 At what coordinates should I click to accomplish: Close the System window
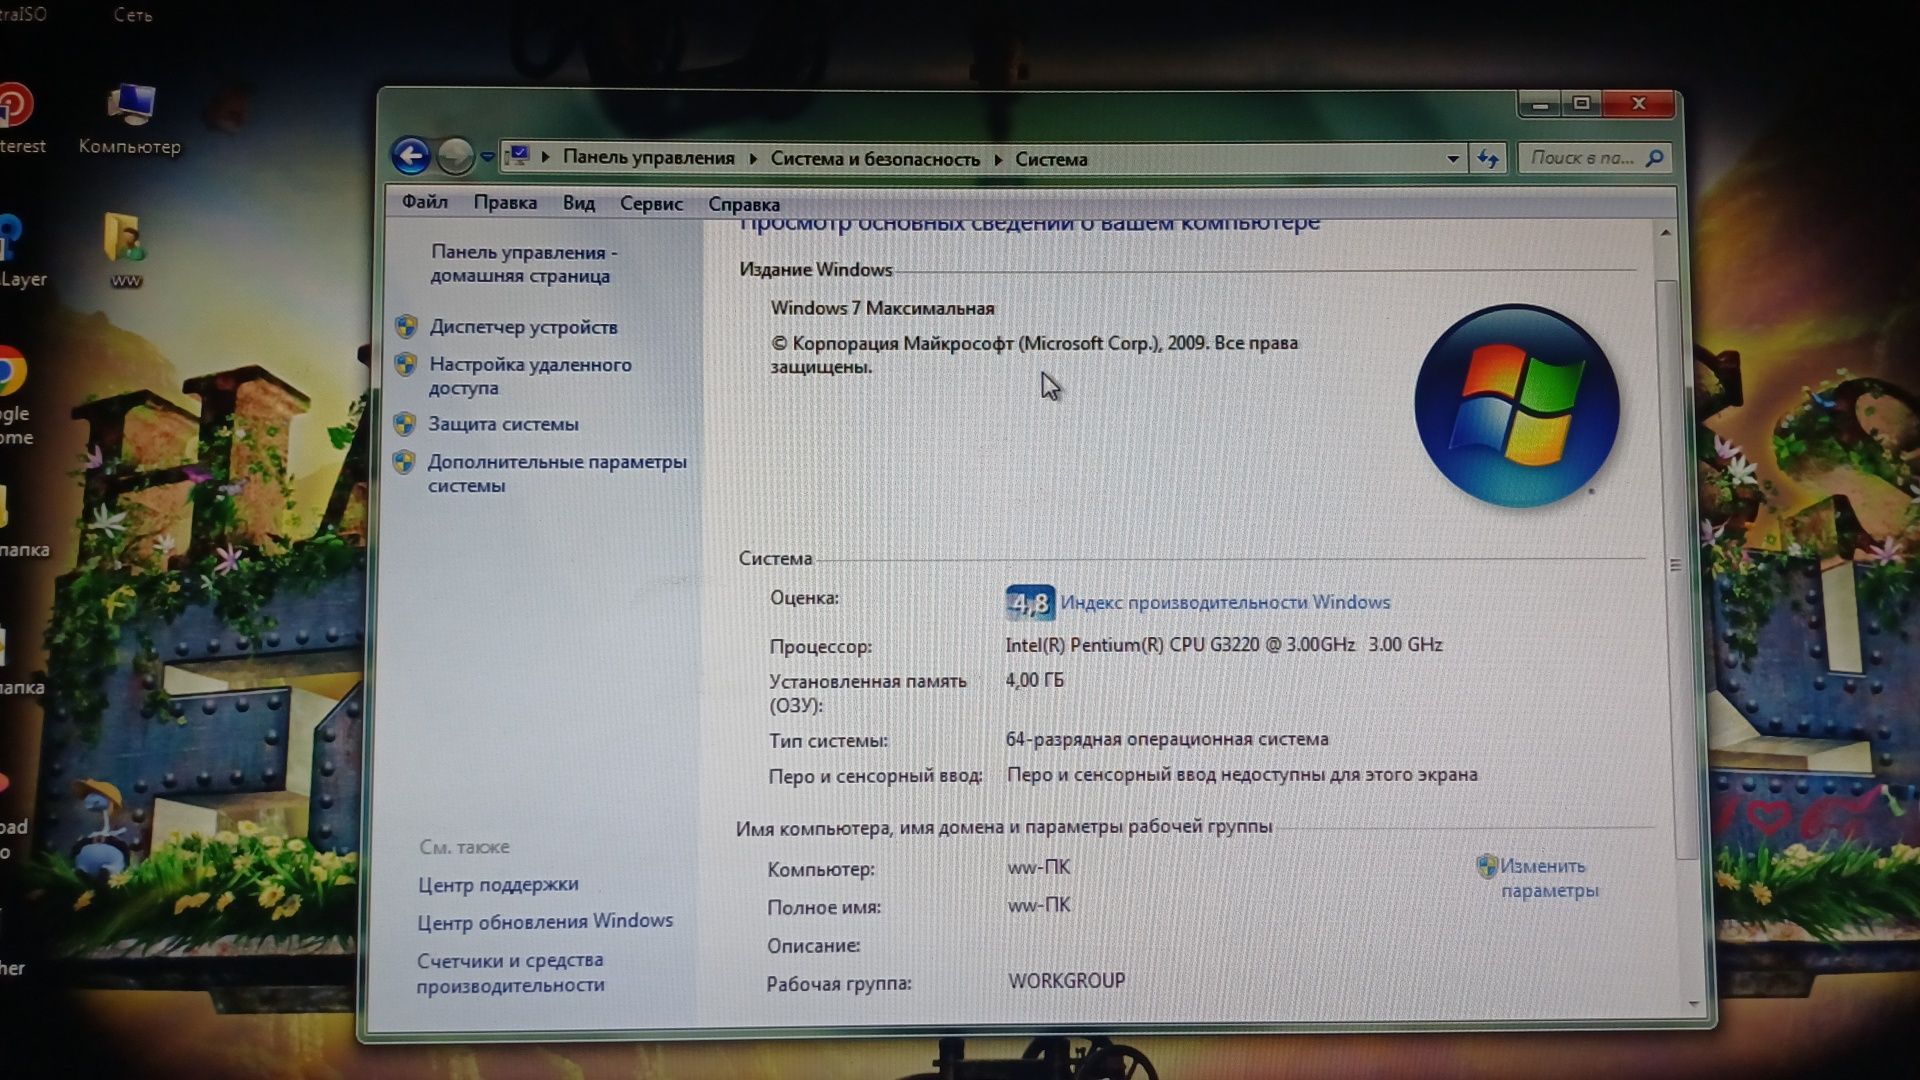(x=1638, y=104)
